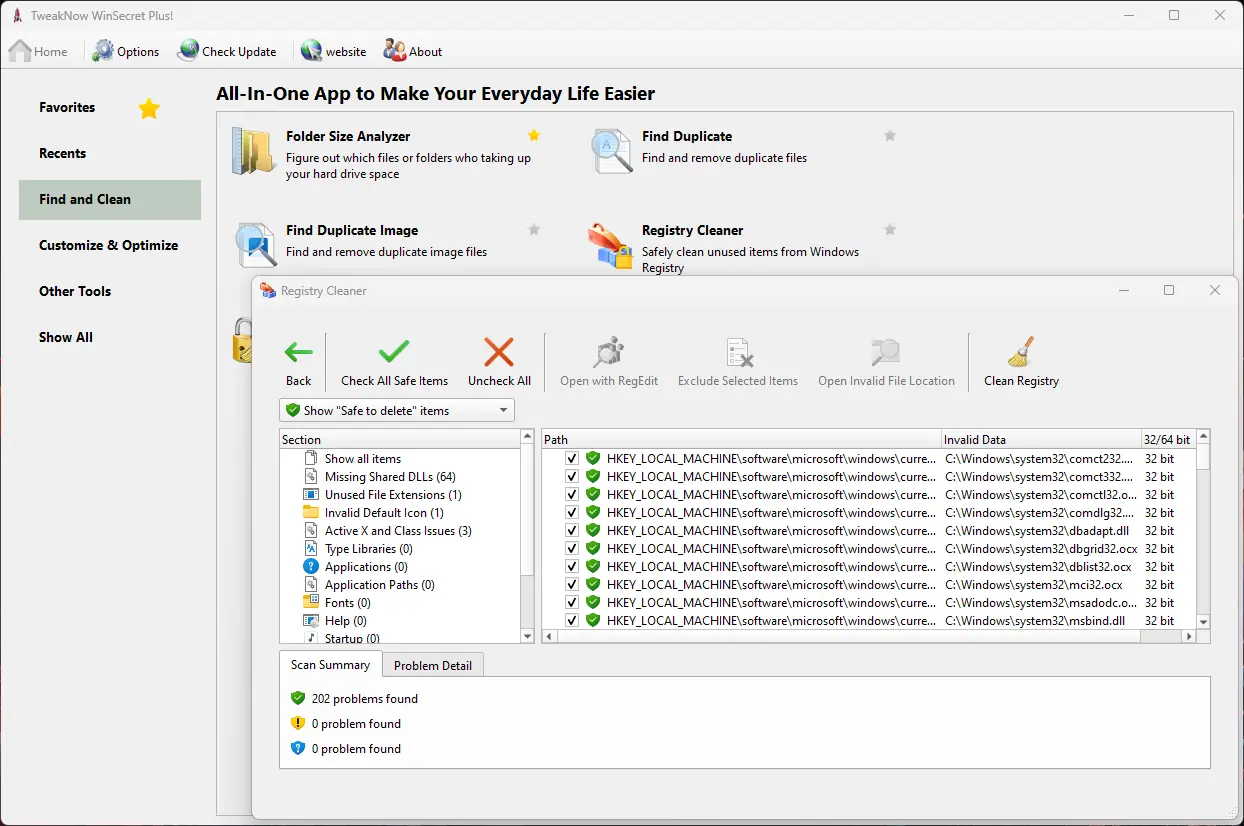
Task: Select Unused File Extensions (1) section
Action: coord(393,495)
